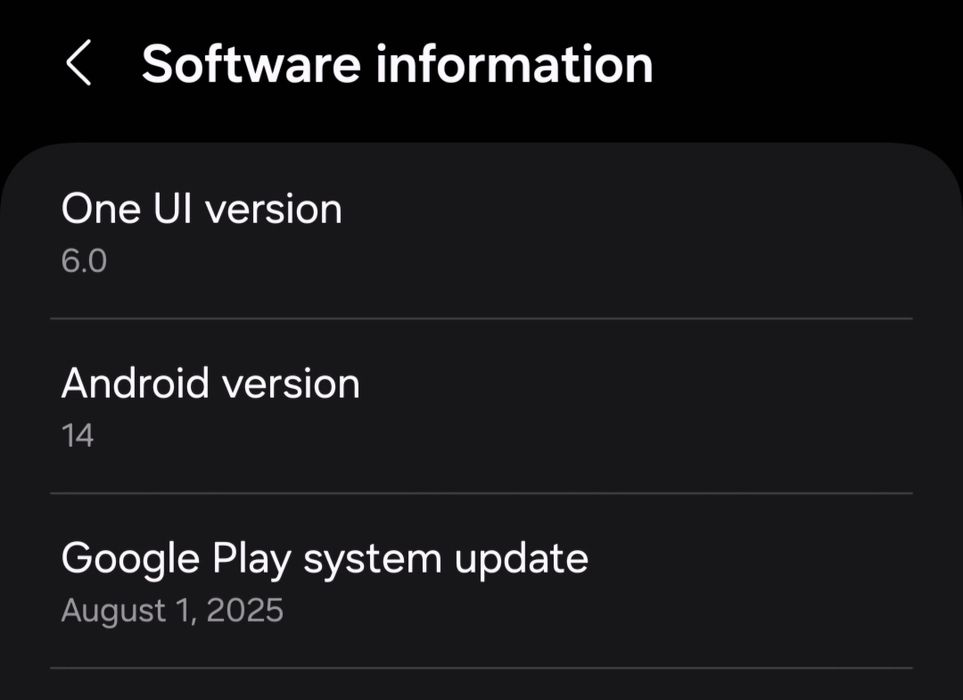
Task: Open Google Play system update
Action: 324,558
